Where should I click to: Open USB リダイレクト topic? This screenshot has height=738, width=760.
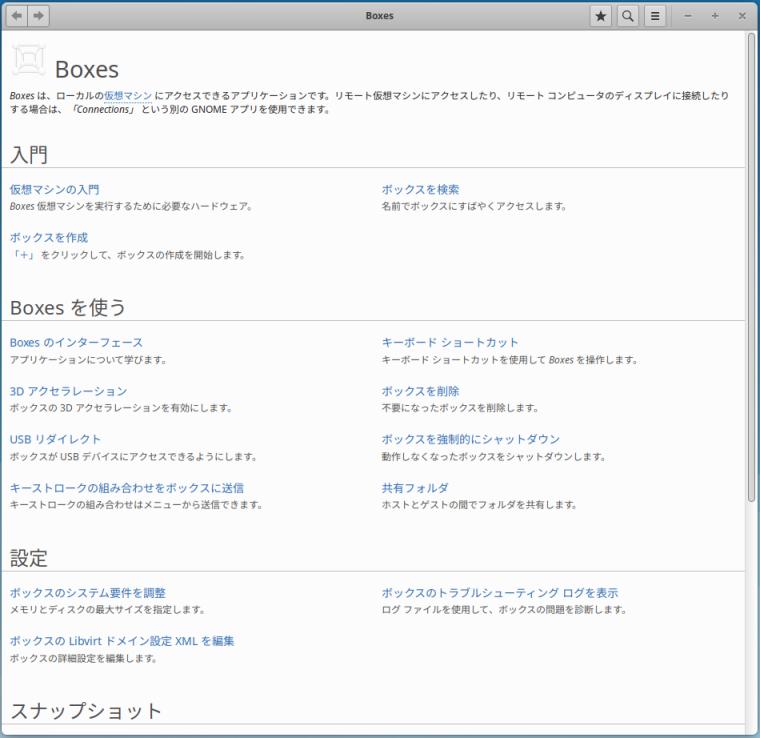[x=55, y=440]
